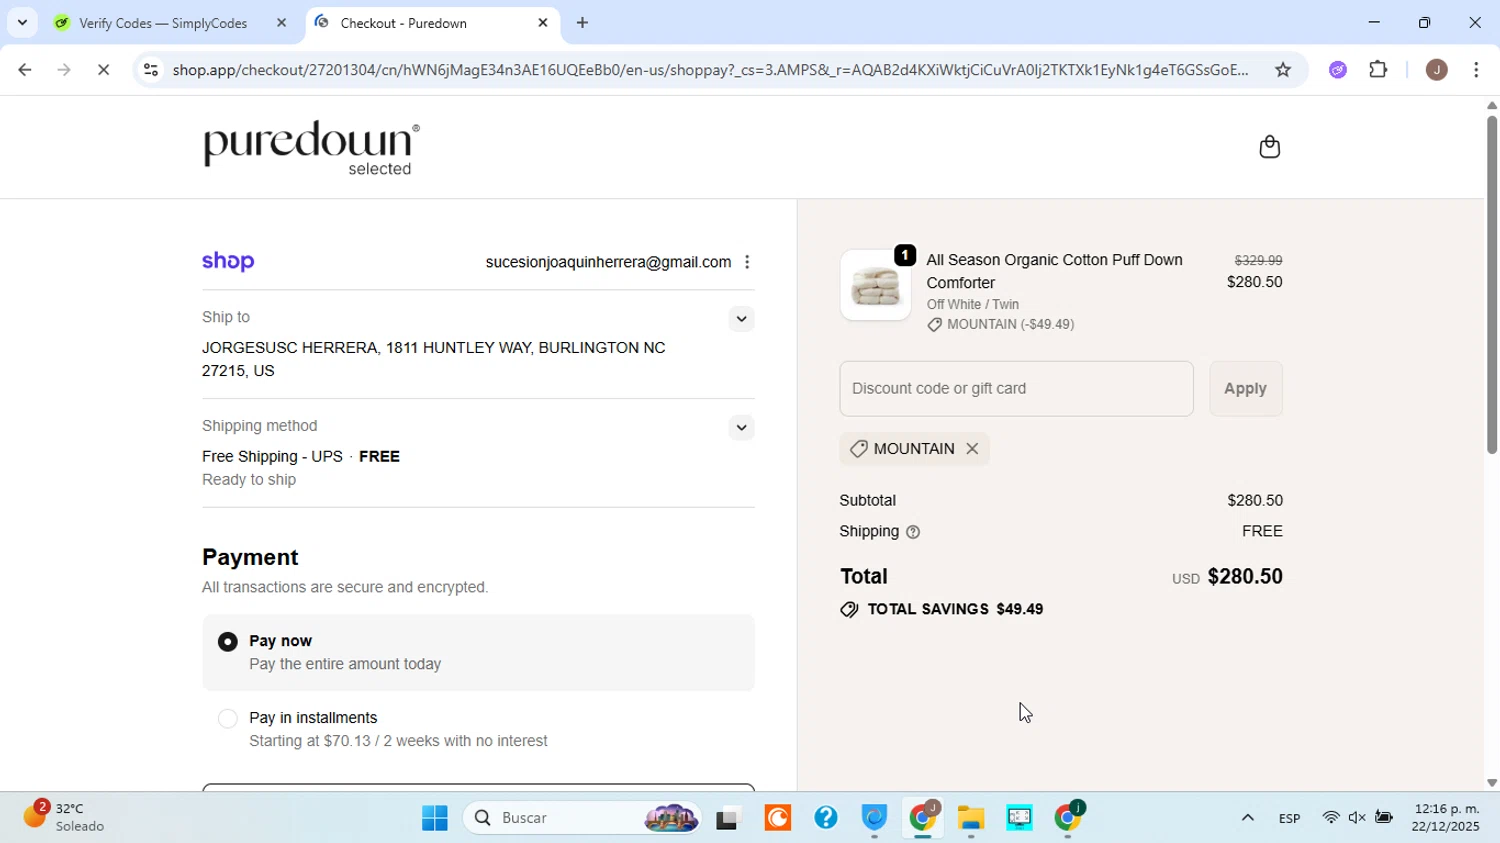Click the page vertical scrollbar
The width and height of the screenshot is (1500, 843).
(1491, 285)
